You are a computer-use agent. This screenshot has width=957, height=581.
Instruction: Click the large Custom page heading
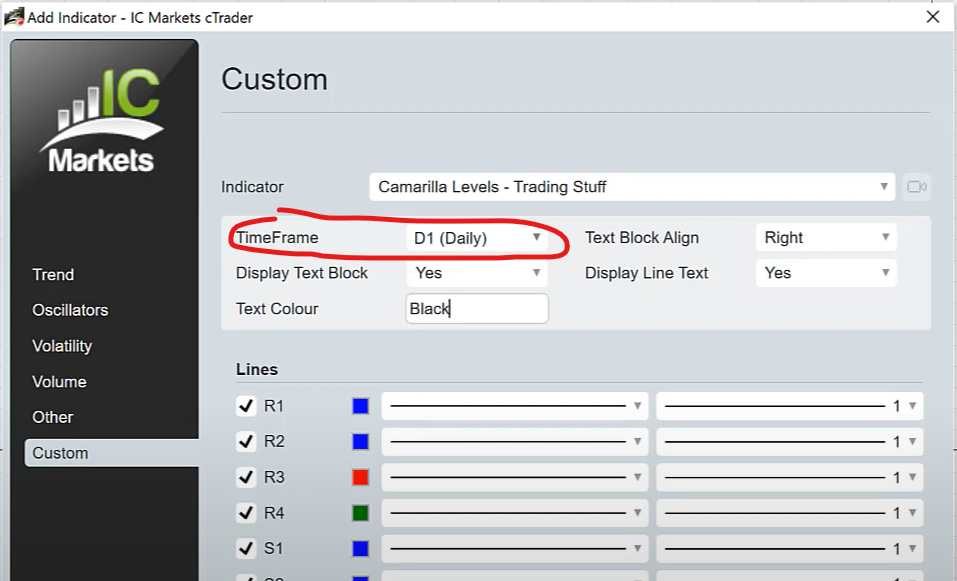coord(275,79)
